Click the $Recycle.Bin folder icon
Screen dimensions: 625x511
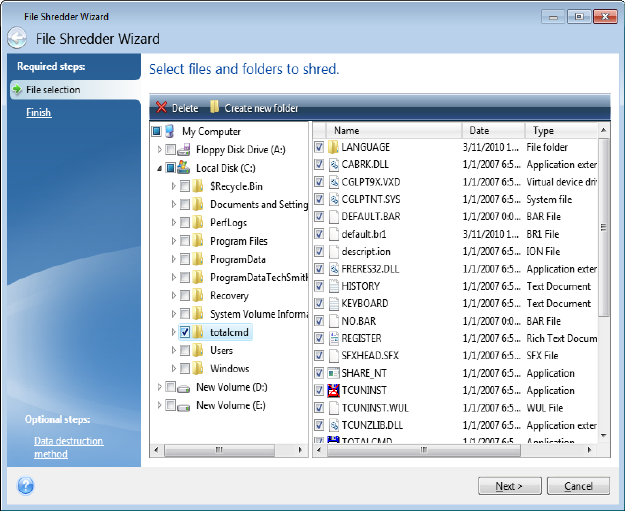pyautogui.click(x=198, y=186)
